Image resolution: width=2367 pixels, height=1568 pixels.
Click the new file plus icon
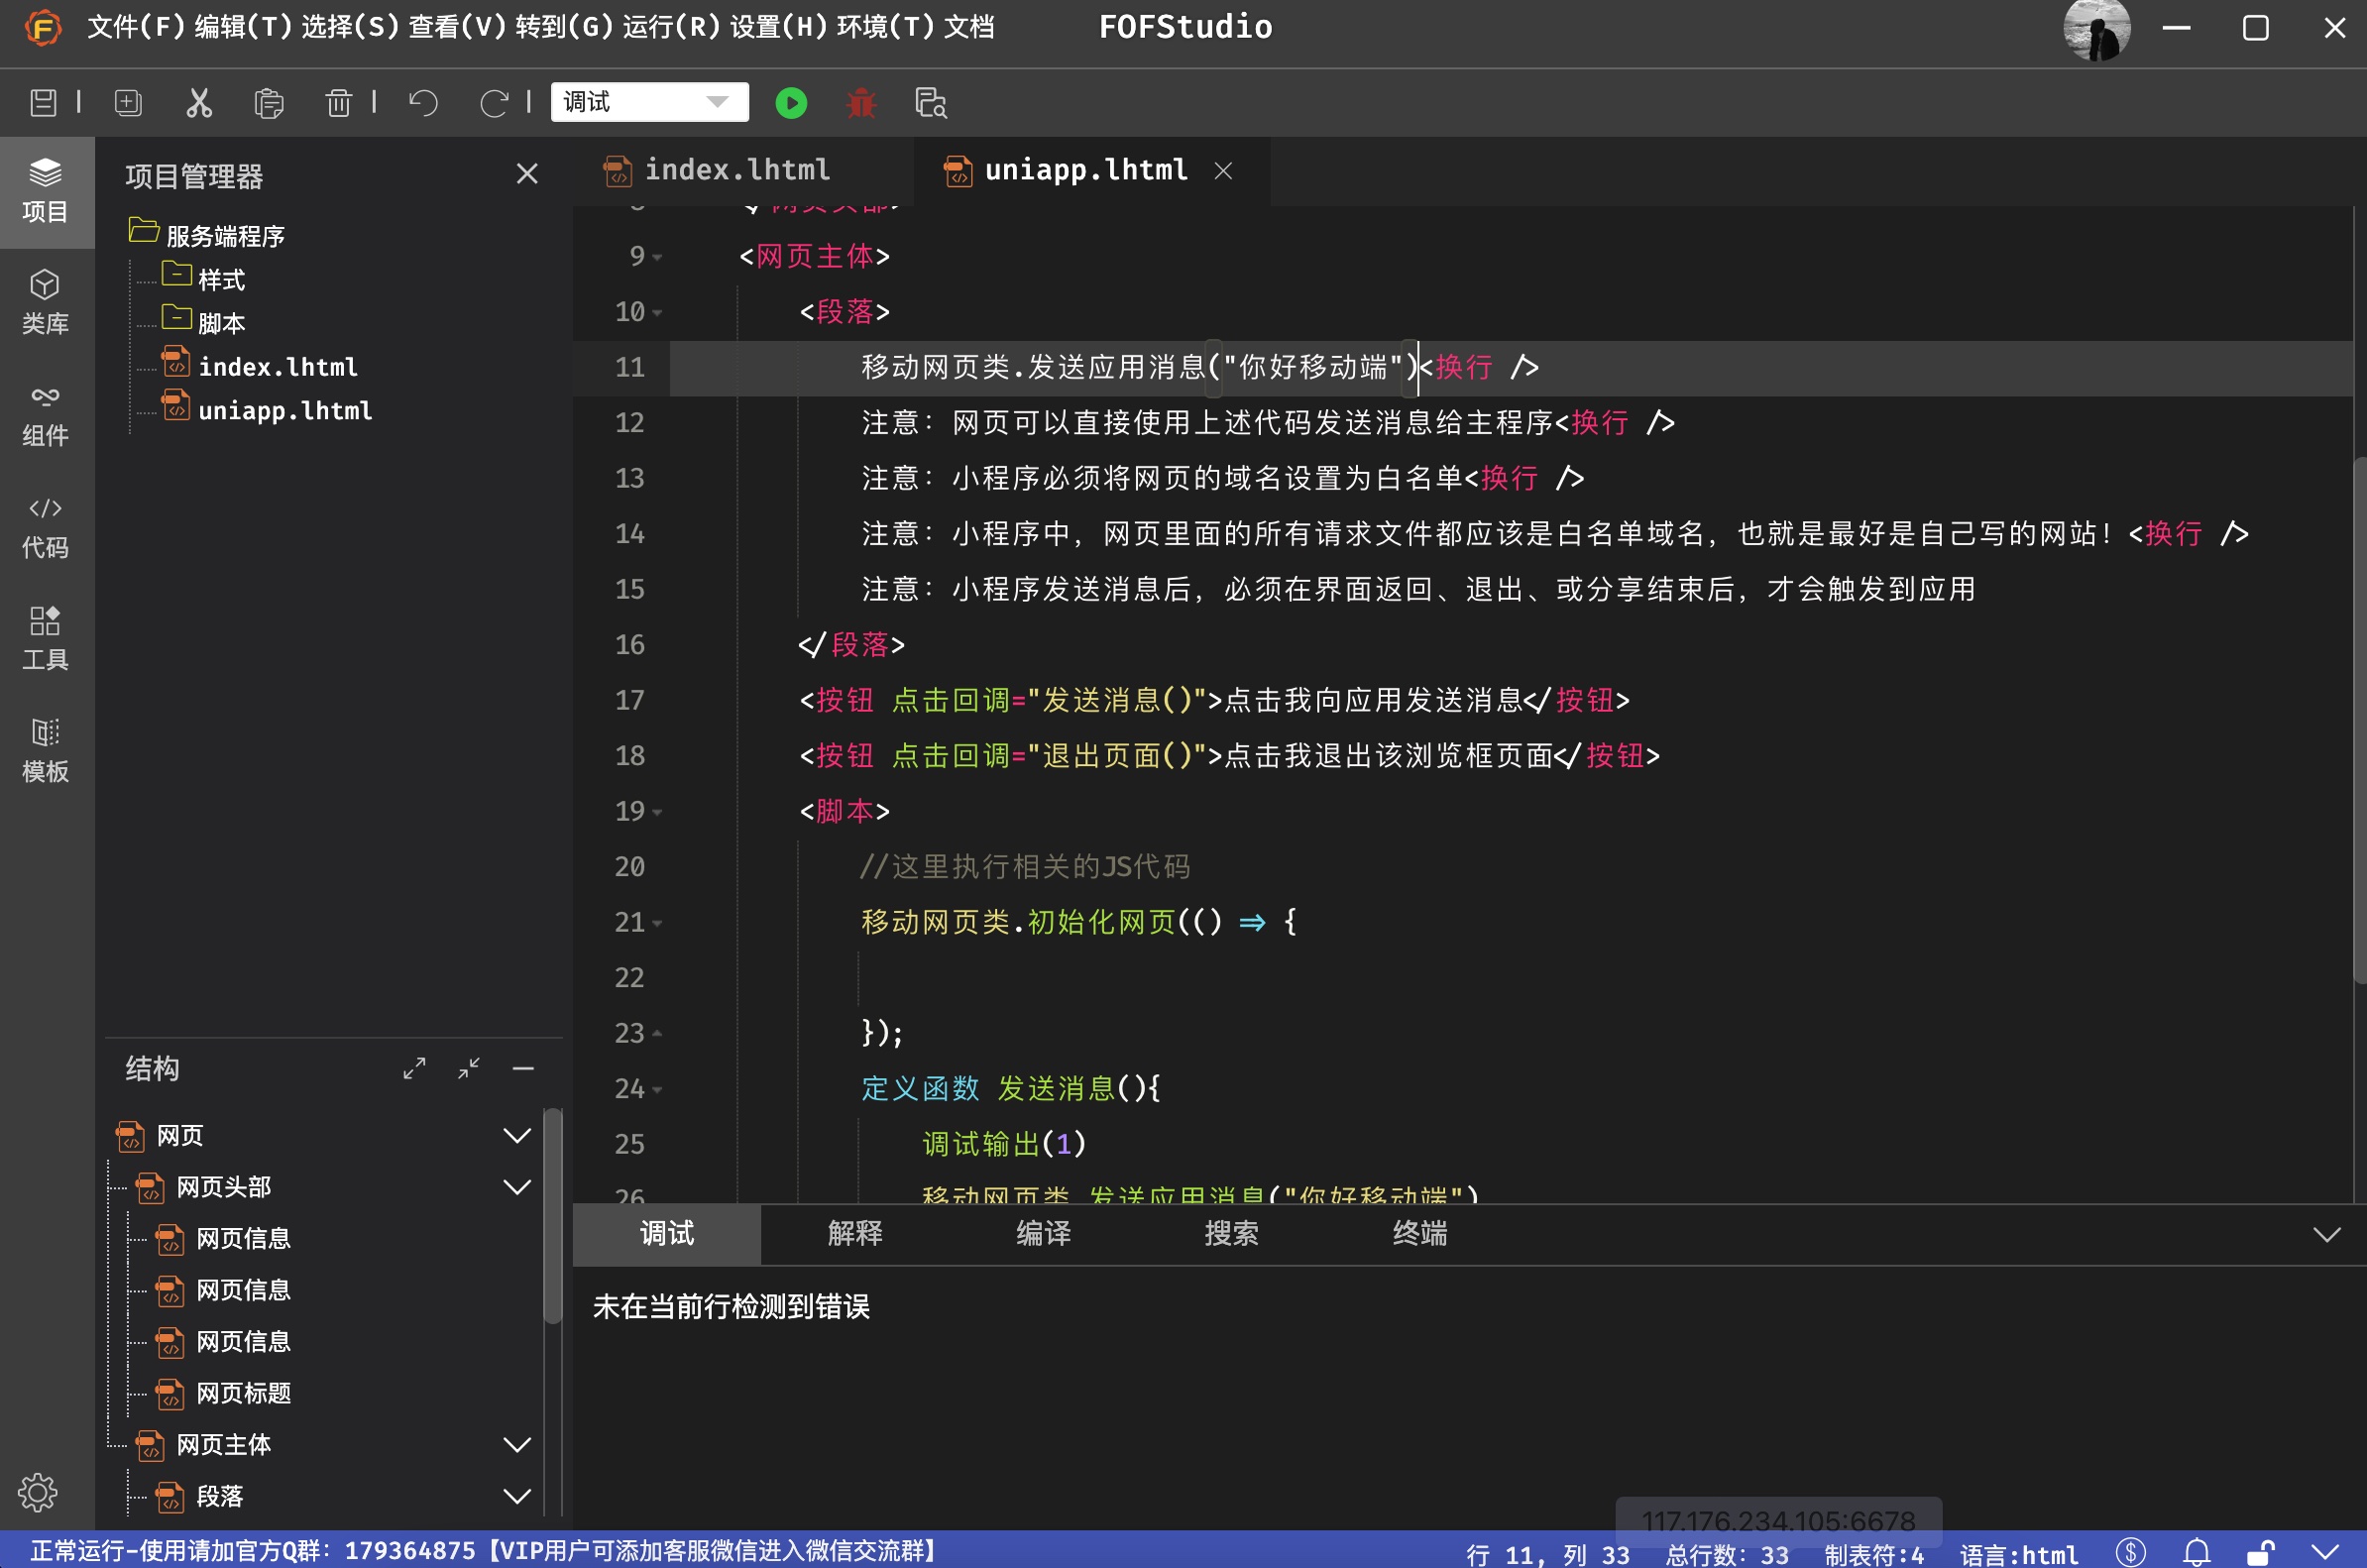click(x=128, y=103)
